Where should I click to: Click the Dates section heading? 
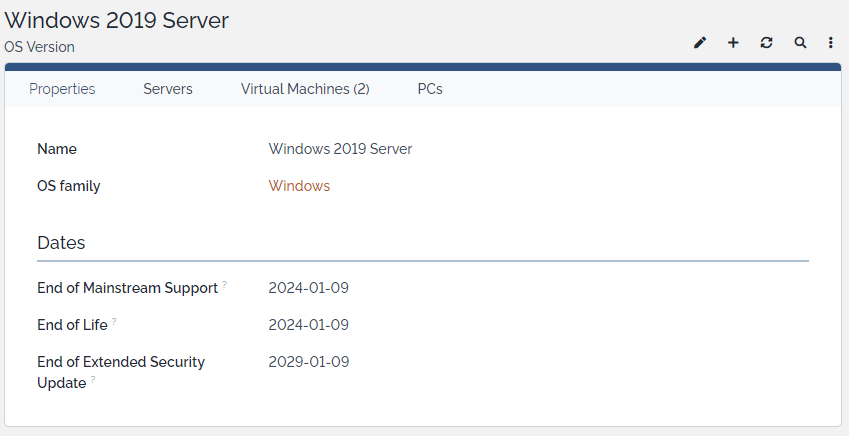[61, 243]
